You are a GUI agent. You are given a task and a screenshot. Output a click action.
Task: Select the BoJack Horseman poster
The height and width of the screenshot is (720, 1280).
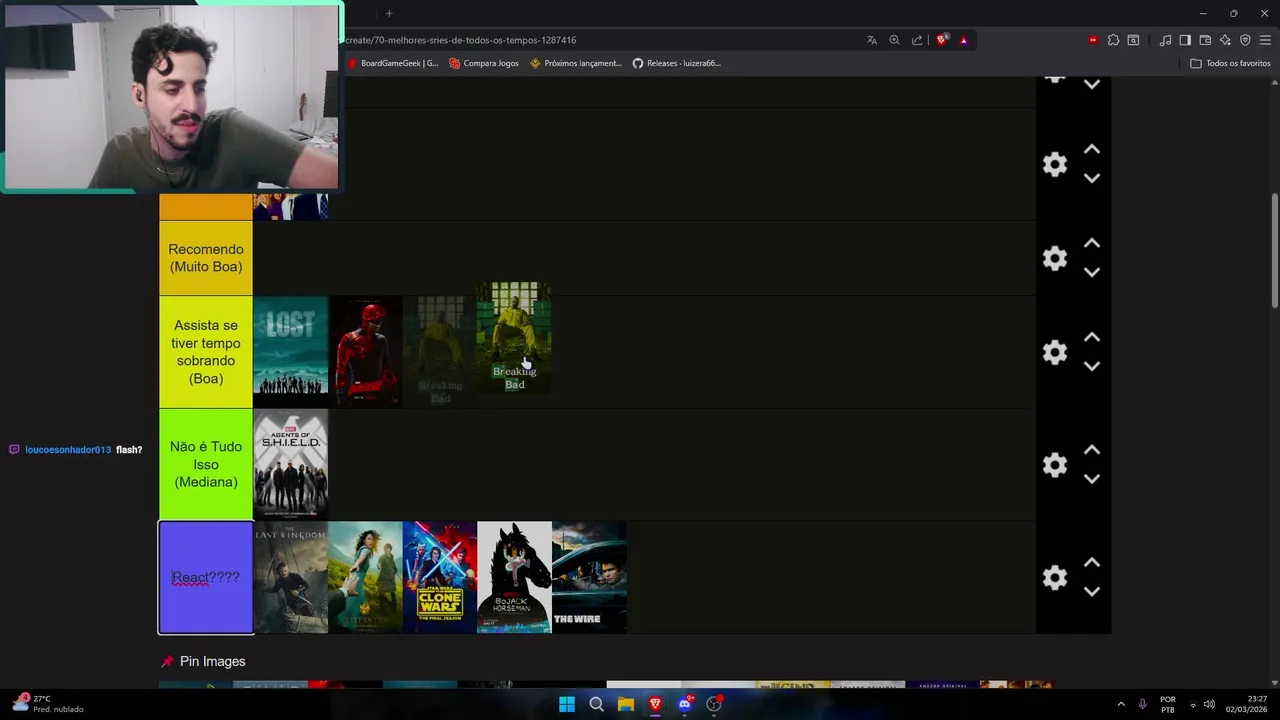point(514,577)
